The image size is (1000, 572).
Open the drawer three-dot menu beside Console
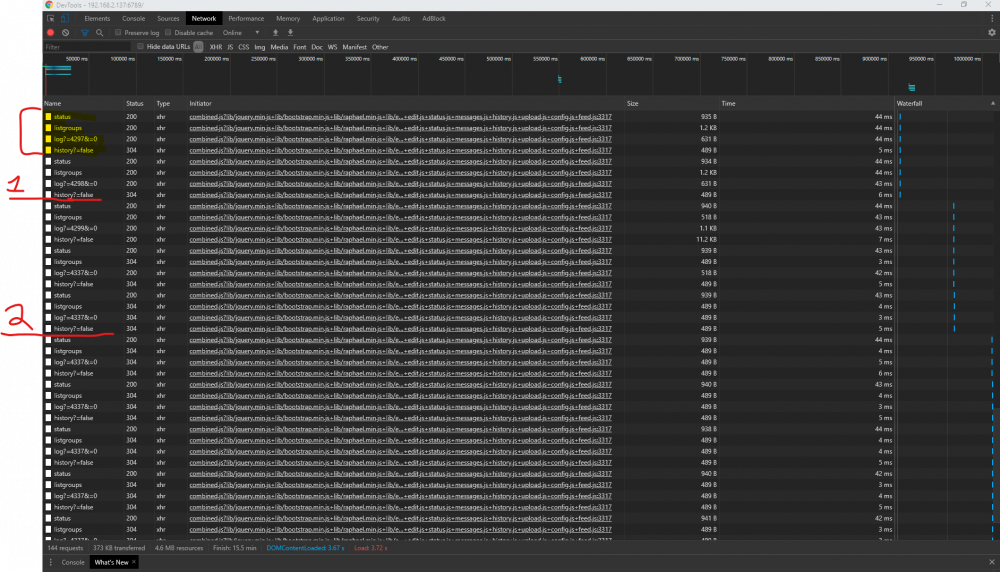click(50, 562)
